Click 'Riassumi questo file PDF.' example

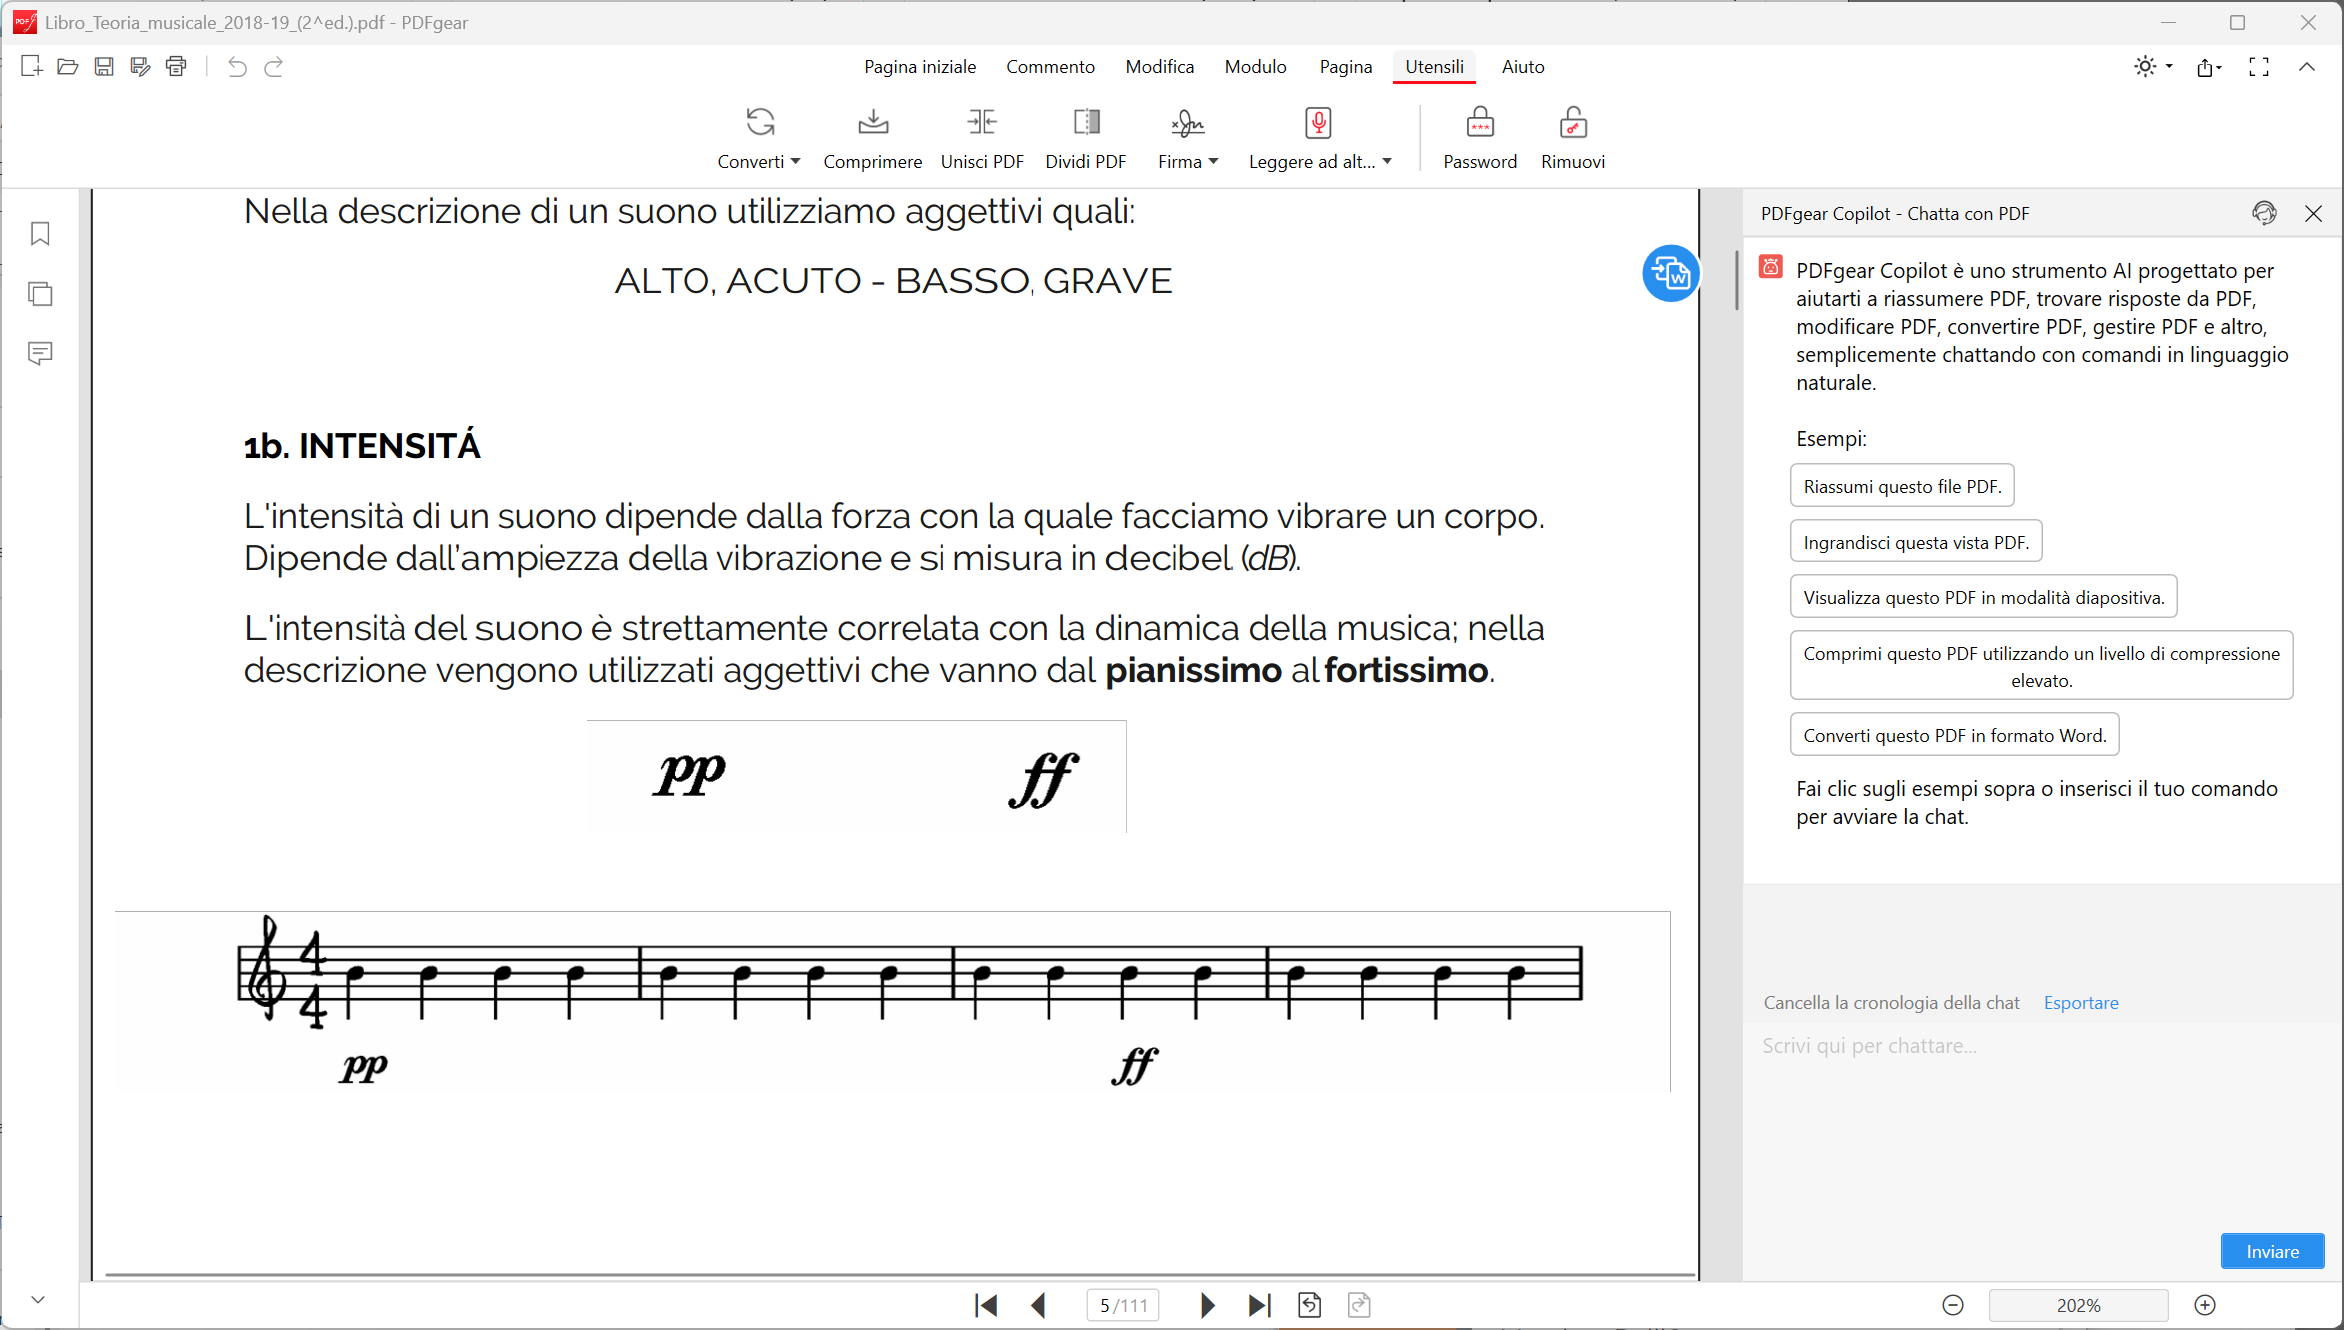(1902, 486)
